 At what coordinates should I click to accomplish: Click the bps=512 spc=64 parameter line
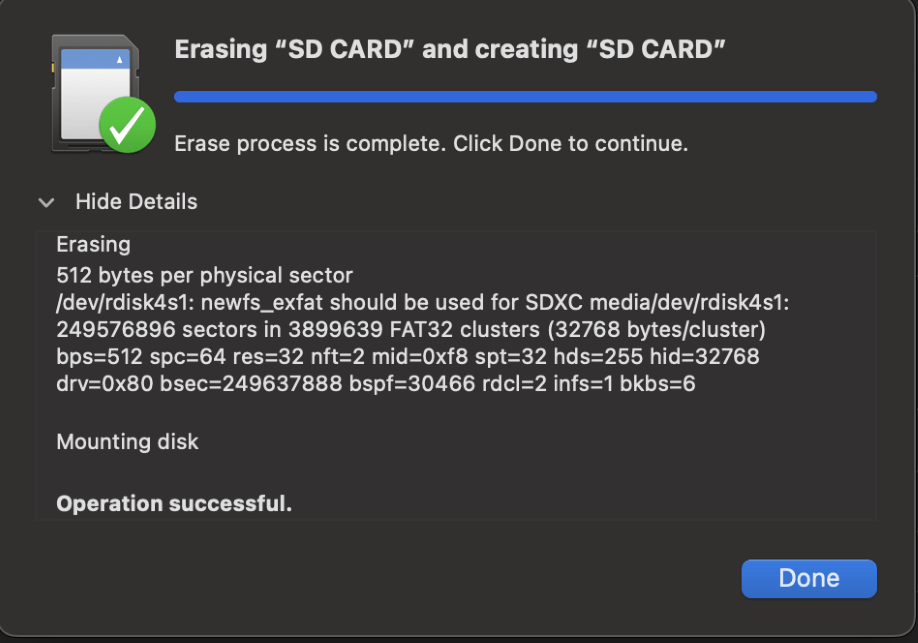click(407, 357)
